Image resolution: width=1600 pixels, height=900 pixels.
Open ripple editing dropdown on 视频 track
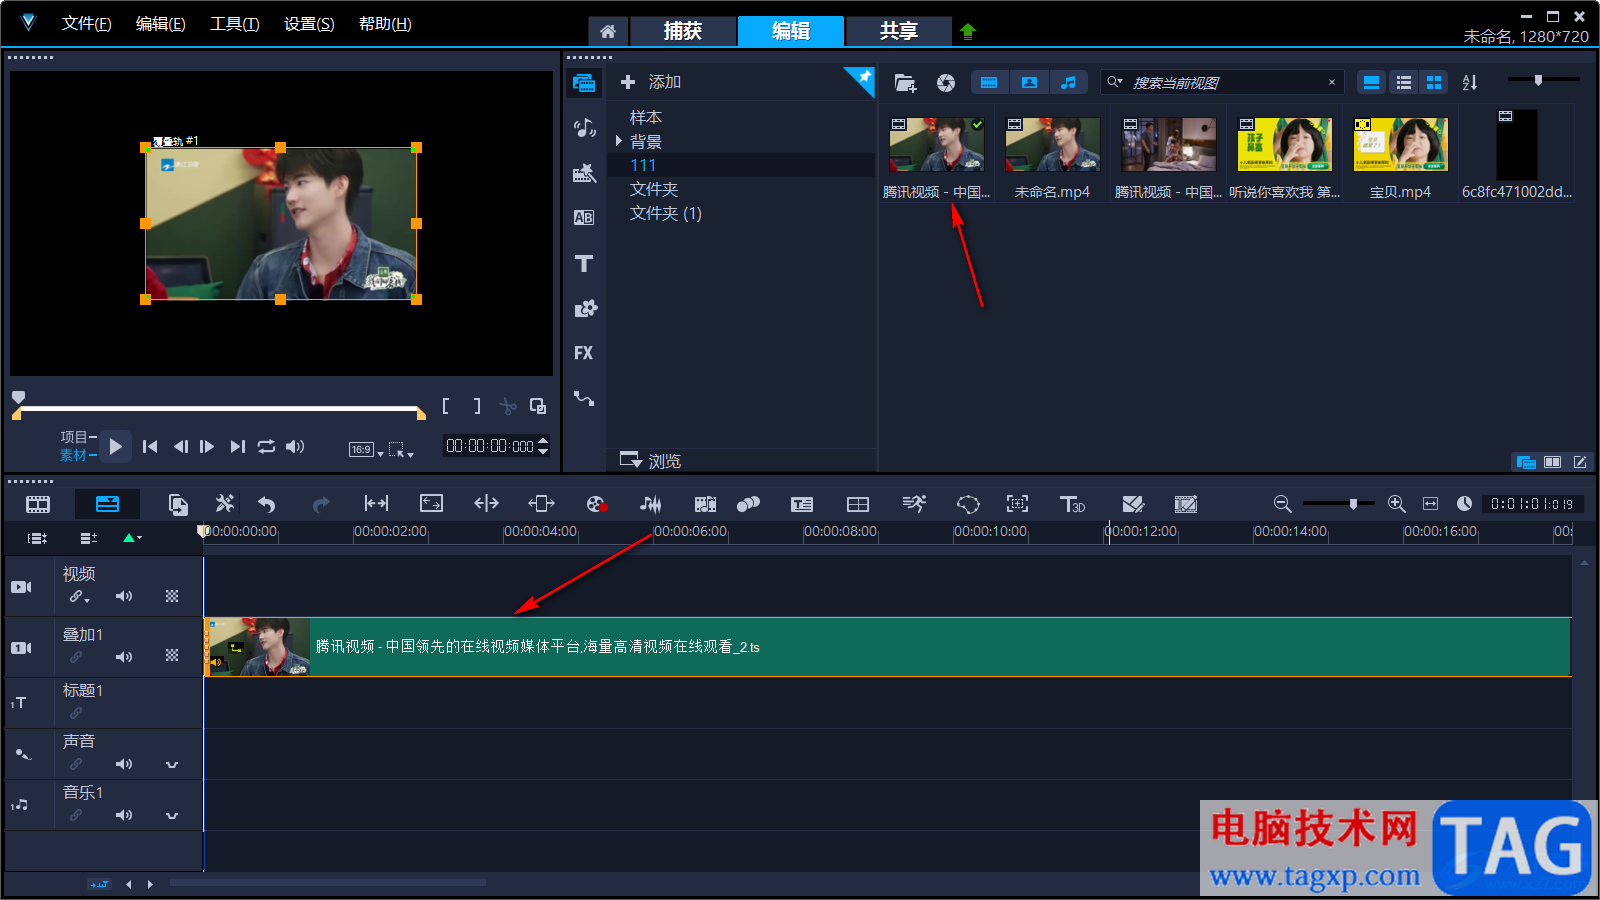click(79, 597)
